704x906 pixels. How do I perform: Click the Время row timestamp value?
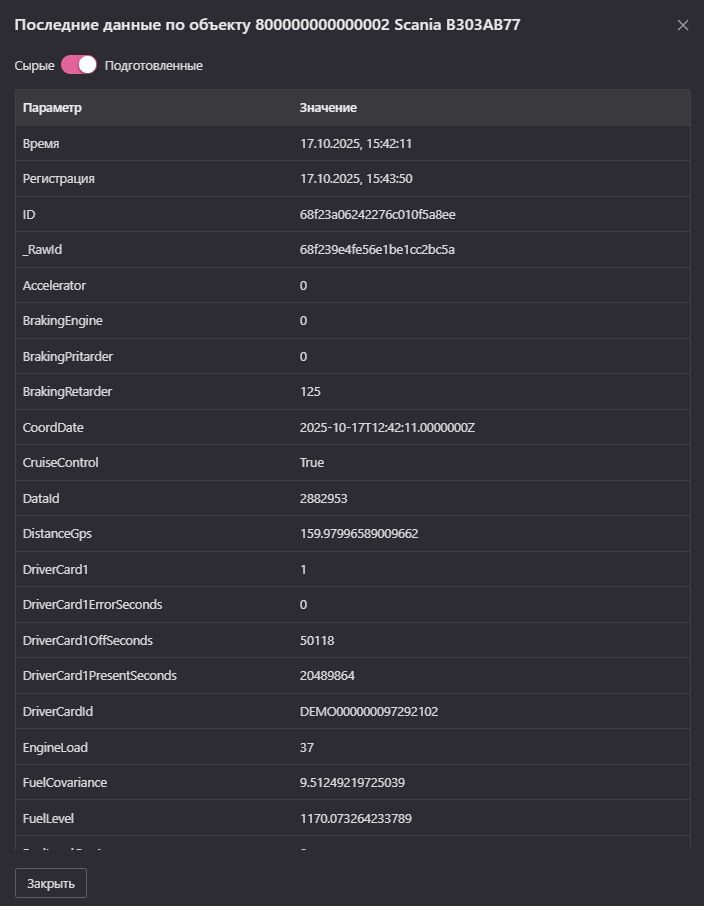[x=355, y=144]
